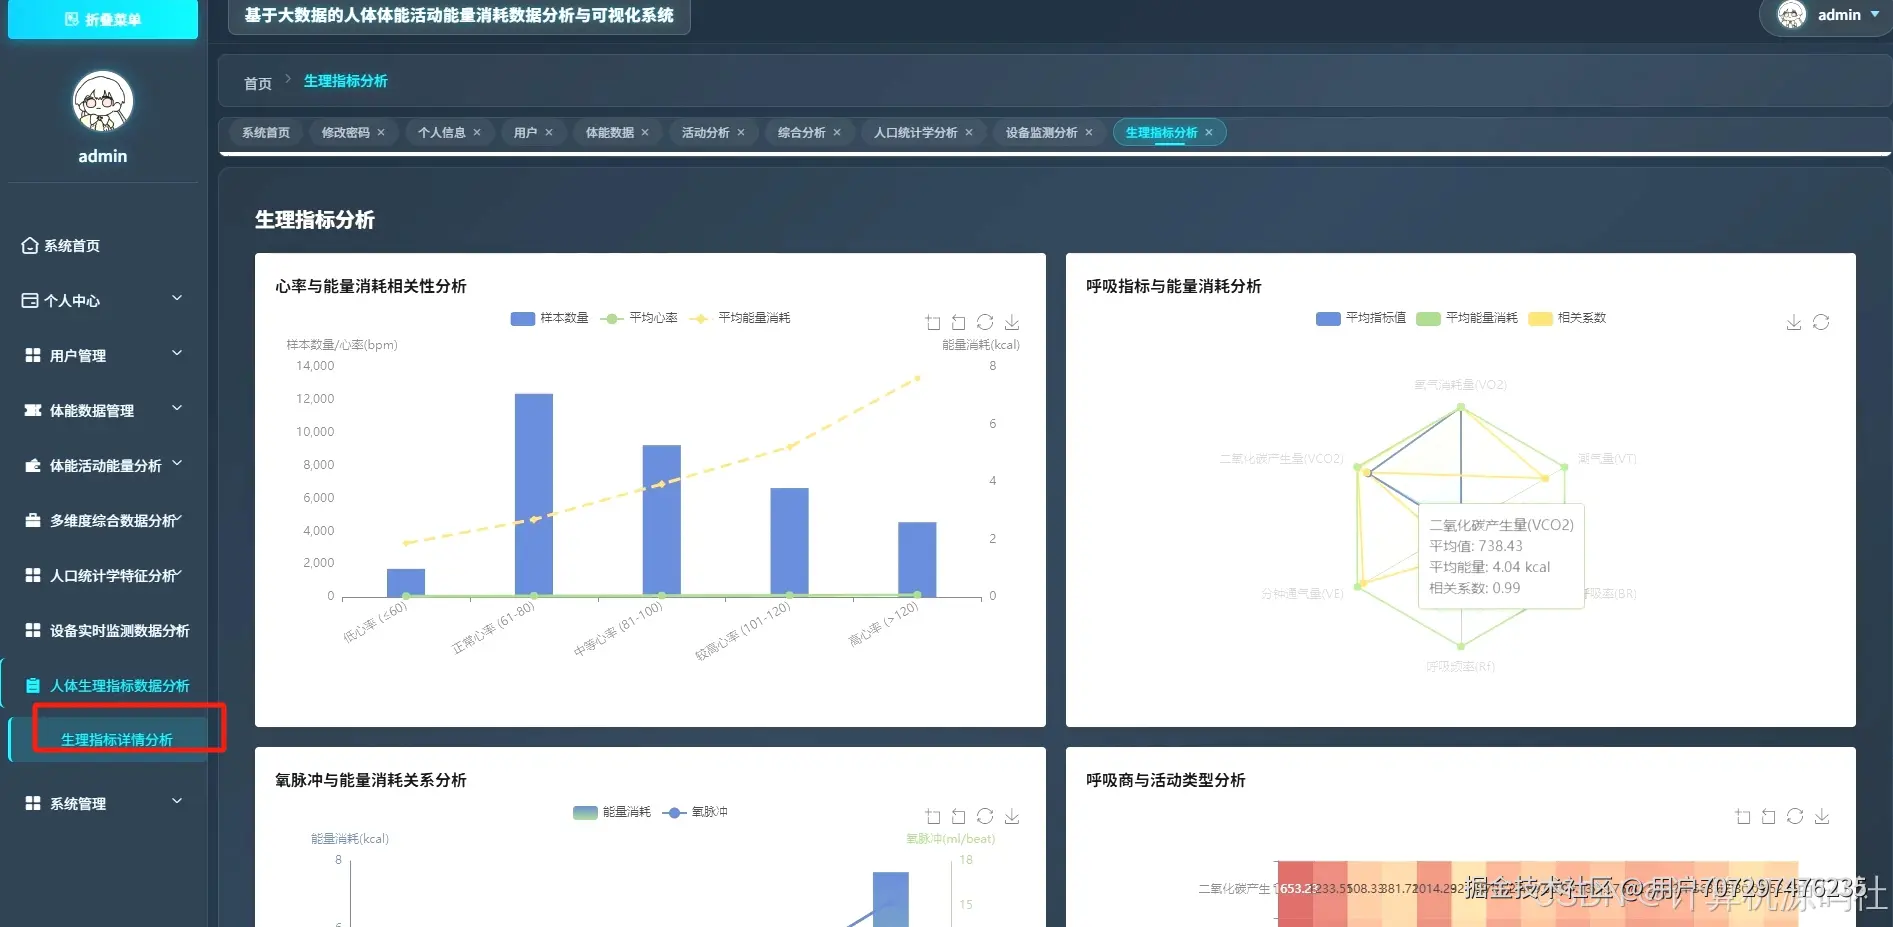This screenshot has height=927, width=1893.
Task: Save 呼吸商与活动类型分析 chart as image
Action: [x=1822, y=816]
